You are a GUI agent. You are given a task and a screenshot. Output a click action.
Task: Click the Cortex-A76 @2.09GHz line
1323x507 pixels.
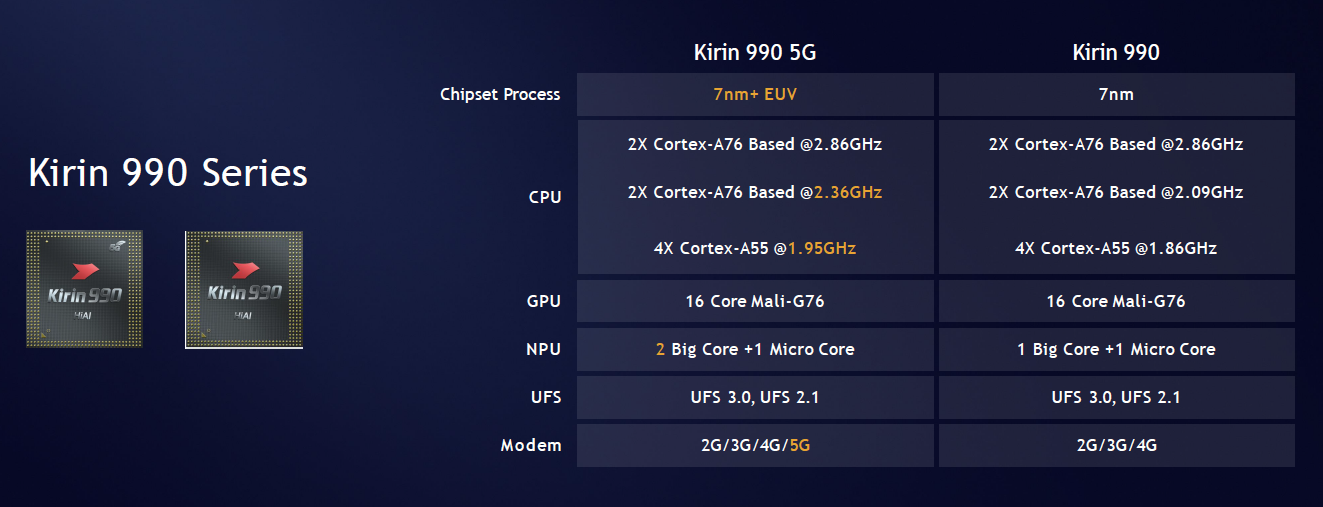click(1116, 192)
